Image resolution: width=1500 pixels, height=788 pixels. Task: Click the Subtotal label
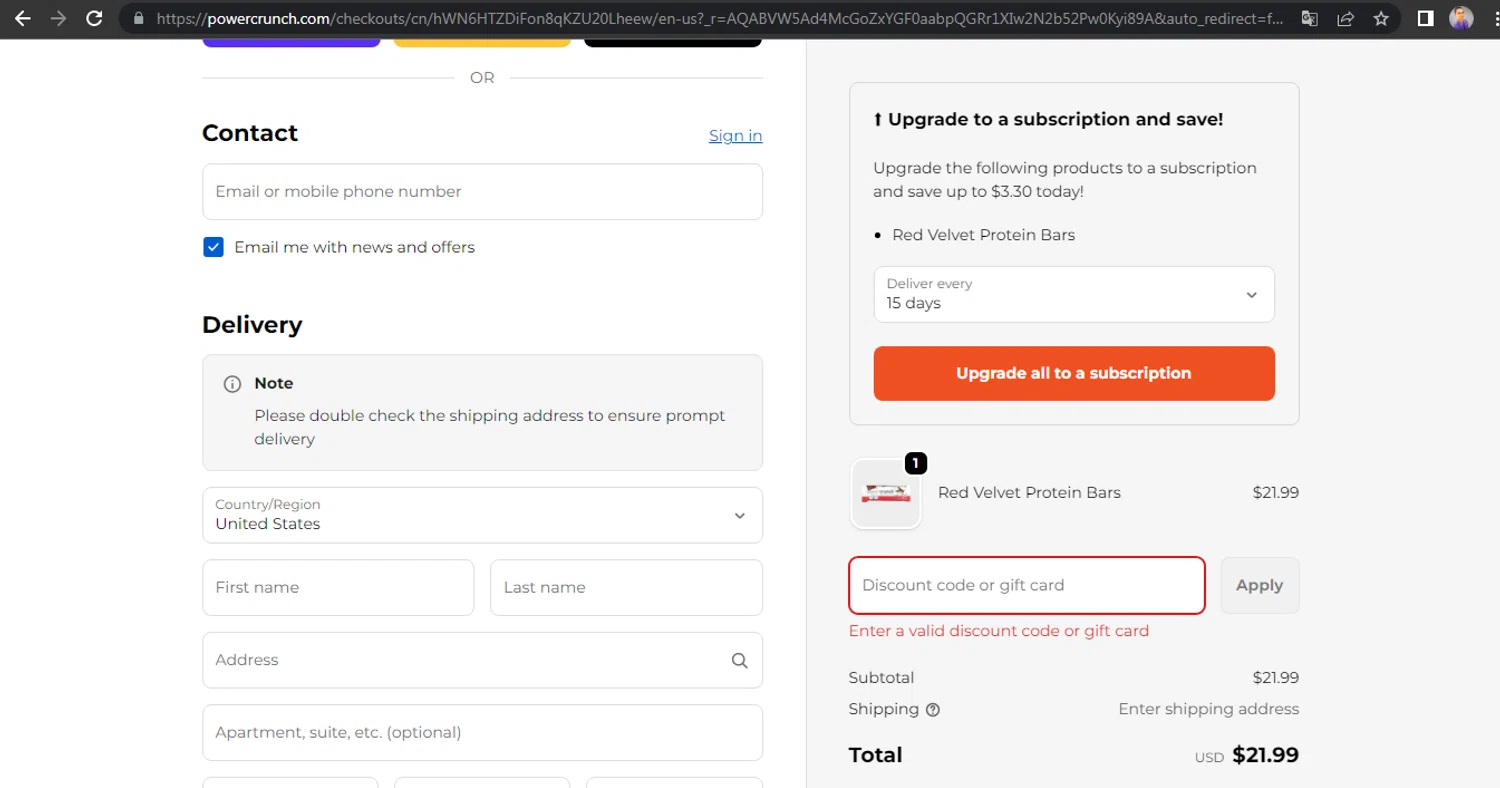[x=881, y=678]
